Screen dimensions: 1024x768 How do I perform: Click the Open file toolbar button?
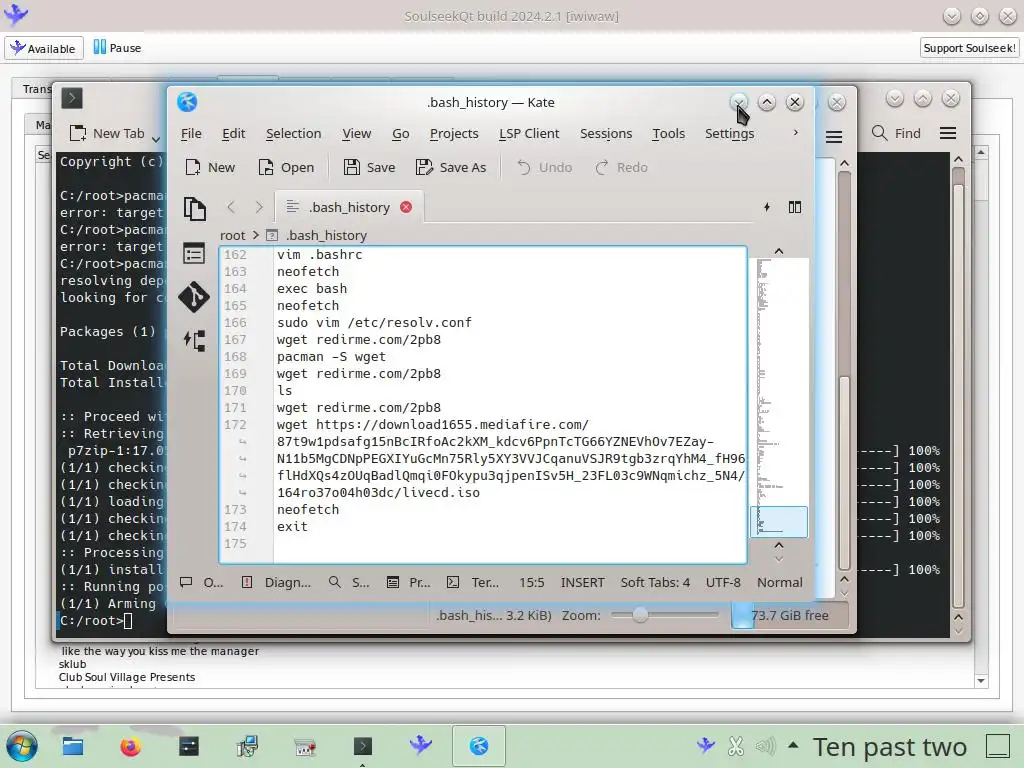point(286,167)
